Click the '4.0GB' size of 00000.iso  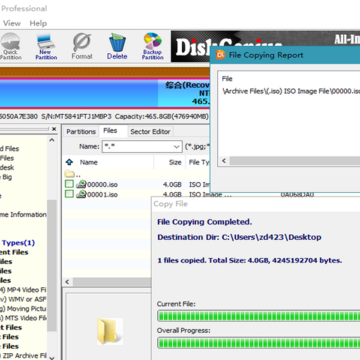[x=172, y=184]
